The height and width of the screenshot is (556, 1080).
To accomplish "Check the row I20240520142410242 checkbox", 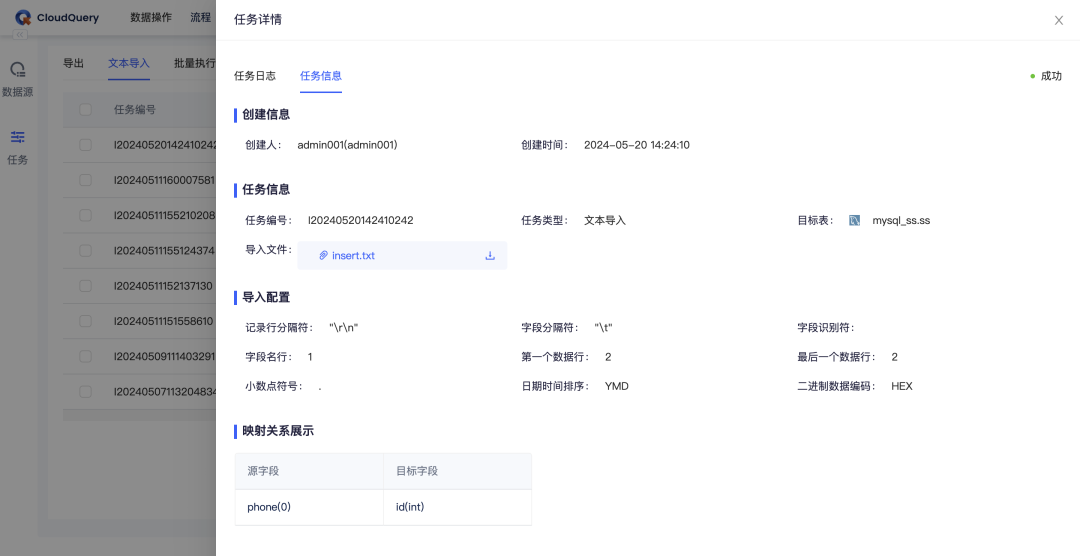I will coord(85,145).
